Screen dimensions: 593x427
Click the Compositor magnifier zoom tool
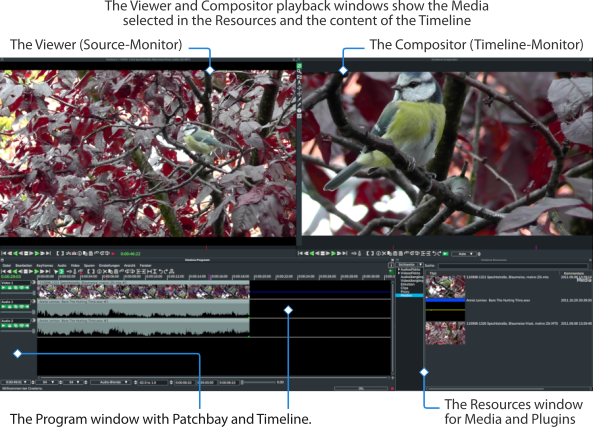click(x=299, y=71)
